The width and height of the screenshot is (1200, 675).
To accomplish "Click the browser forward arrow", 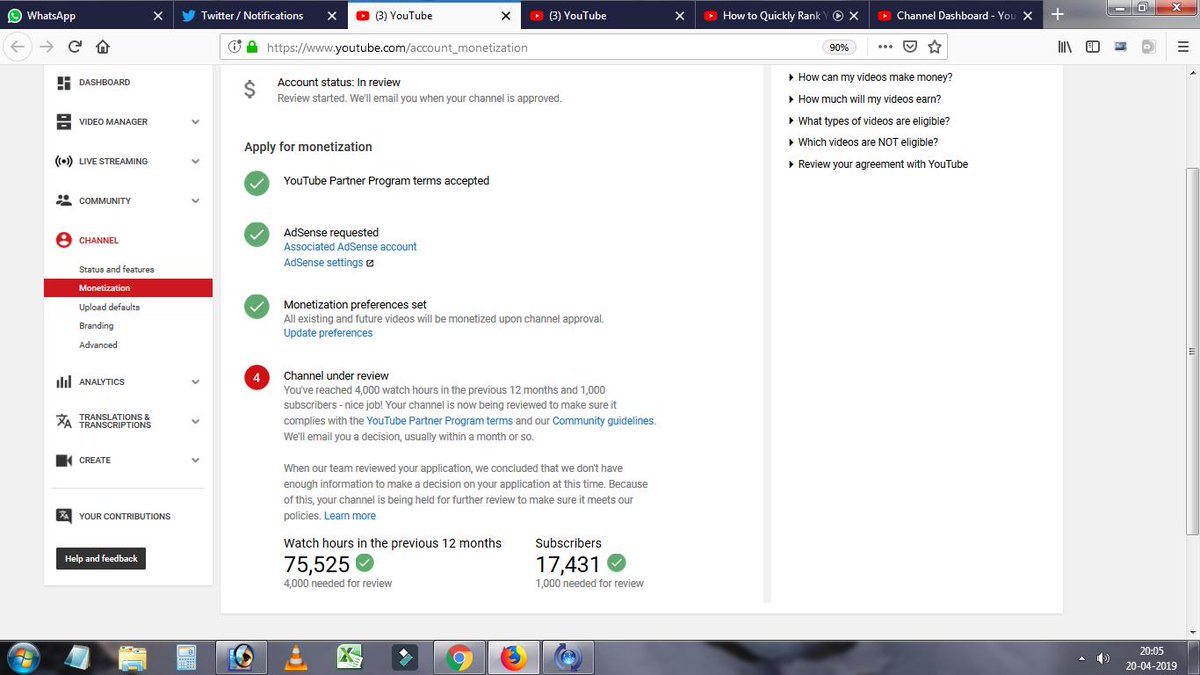I will tap(46, 46).
